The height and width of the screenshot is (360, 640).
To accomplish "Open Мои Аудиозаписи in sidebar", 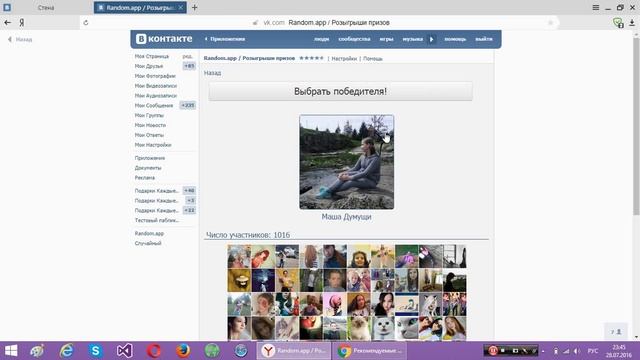I will pyautogui.click(x=156, y=96).
